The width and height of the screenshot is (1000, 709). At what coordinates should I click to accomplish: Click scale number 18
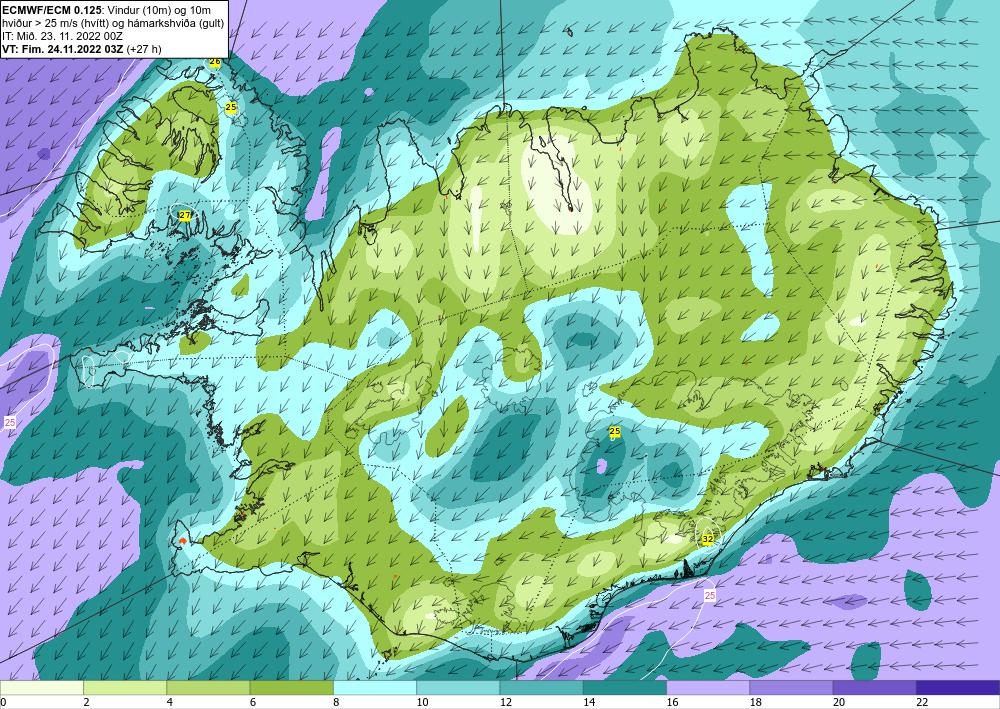755,702
